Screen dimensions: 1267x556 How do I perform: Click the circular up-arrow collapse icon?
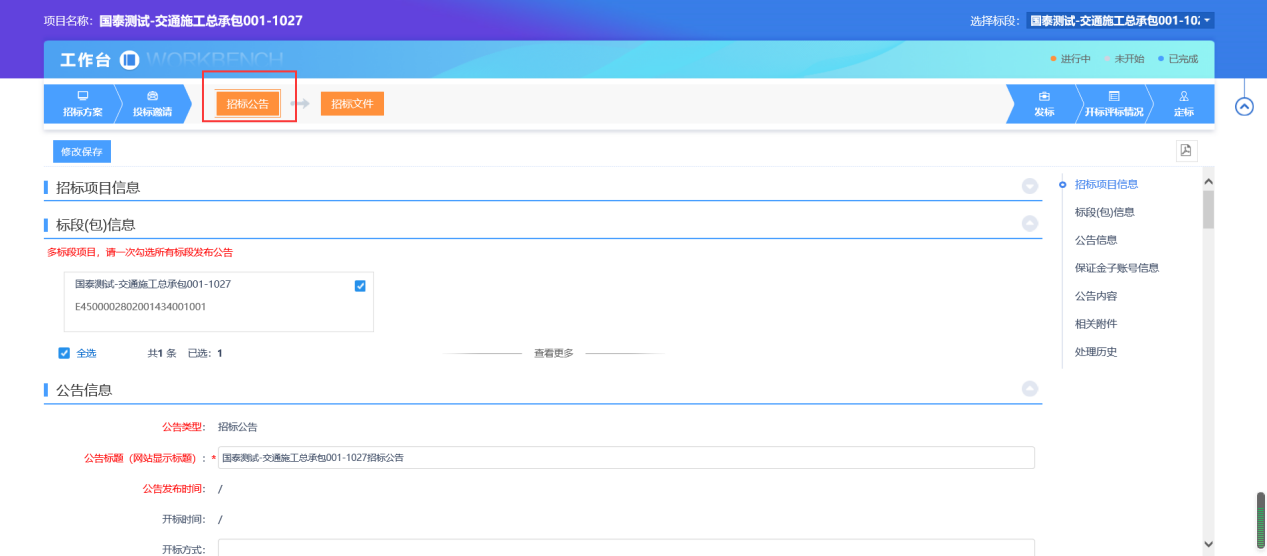tap(1244, 106)
